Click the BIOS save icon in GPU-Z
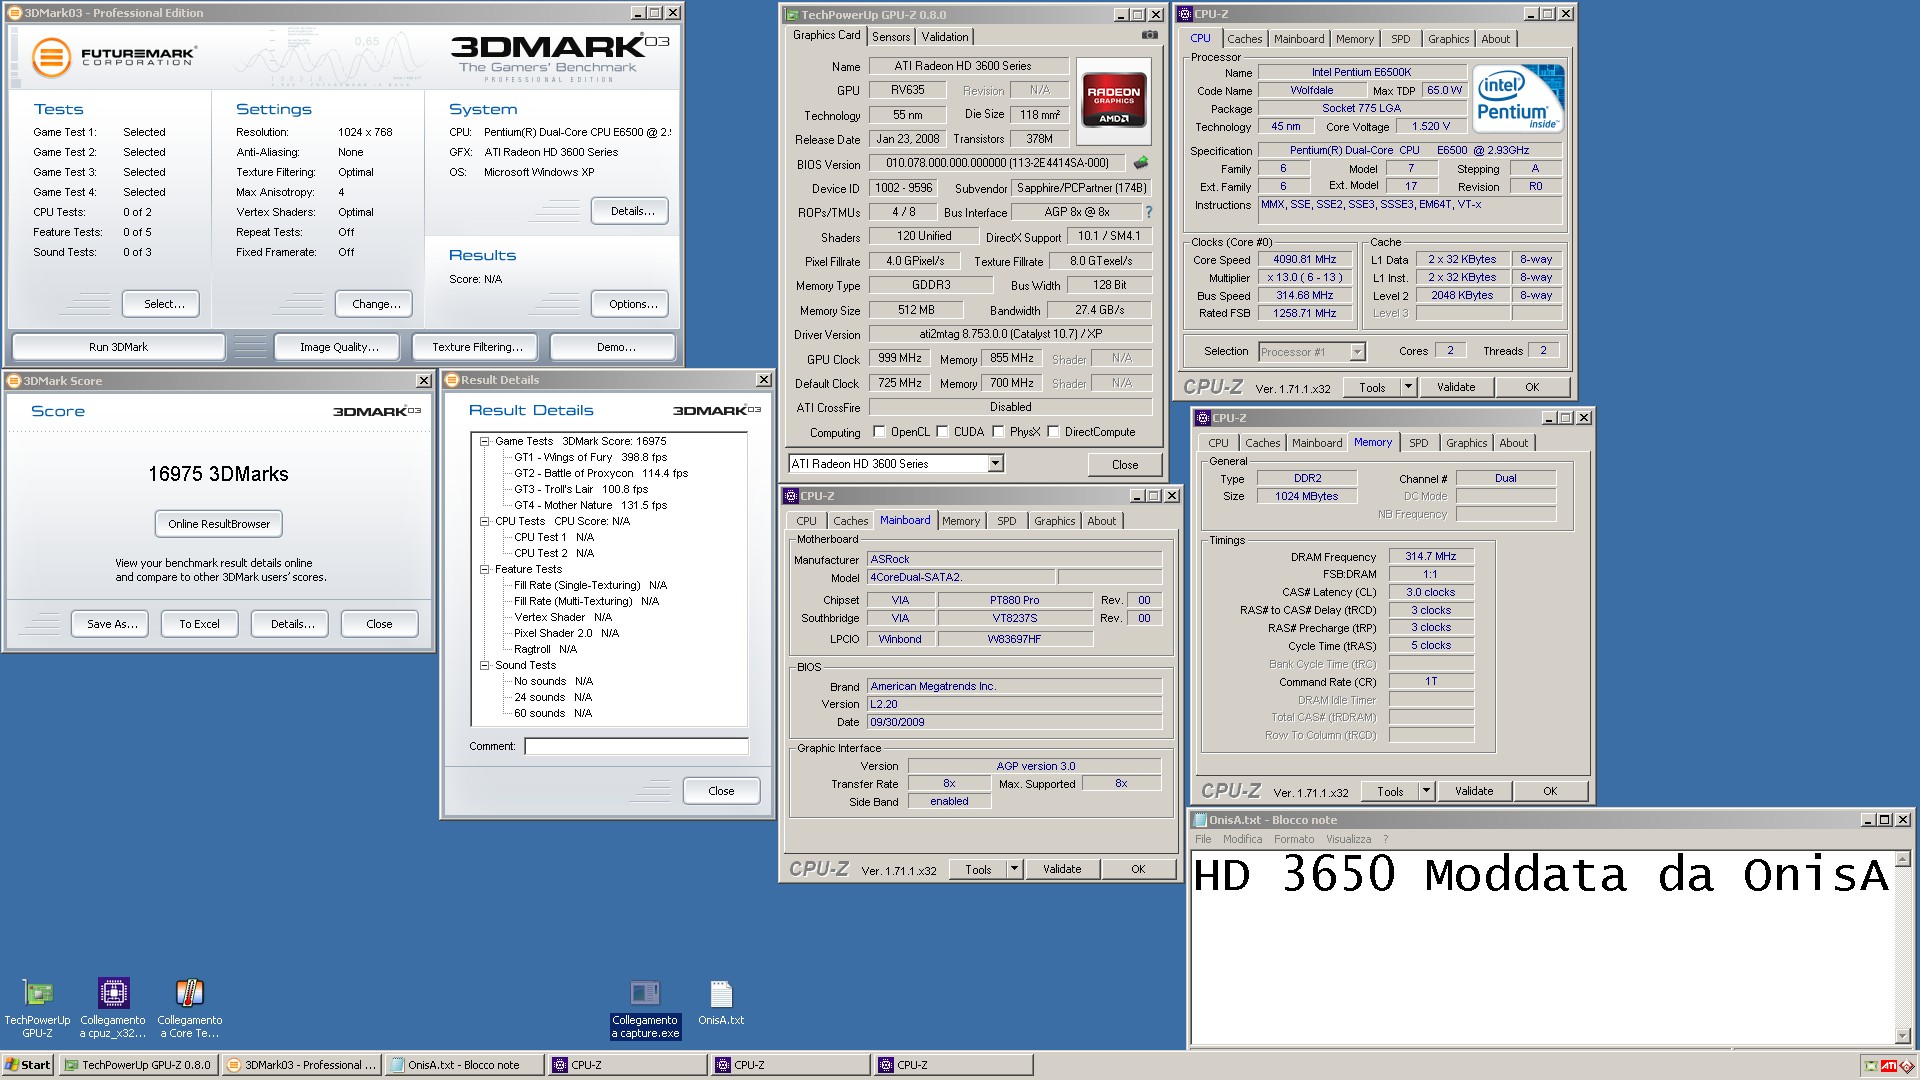This screenshot has height=1080, width=1920. (x=1140, y=162)
